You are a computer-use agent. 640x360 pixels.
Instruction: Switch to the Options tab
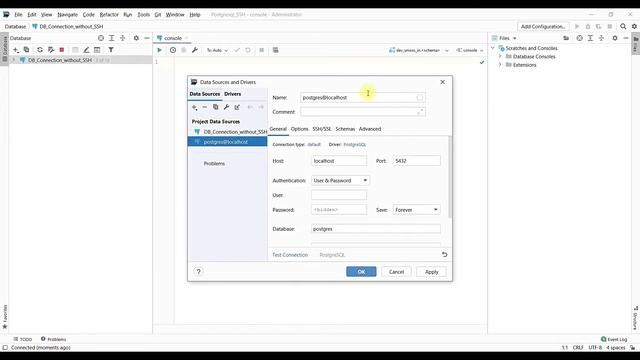coord(299,129)
